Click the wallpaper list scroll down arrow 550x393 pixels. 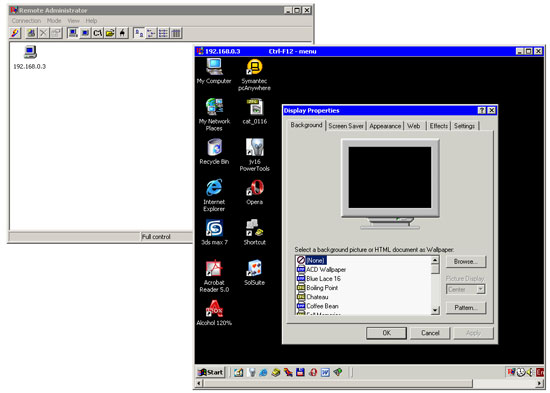(435, 310)
